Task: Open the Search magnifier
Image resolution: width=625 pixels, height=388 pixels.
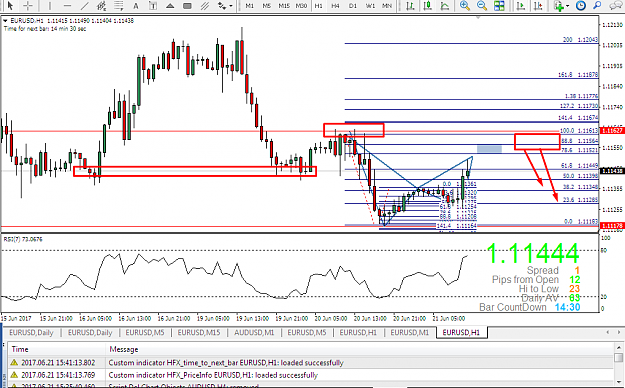Action: coord(597,6)
